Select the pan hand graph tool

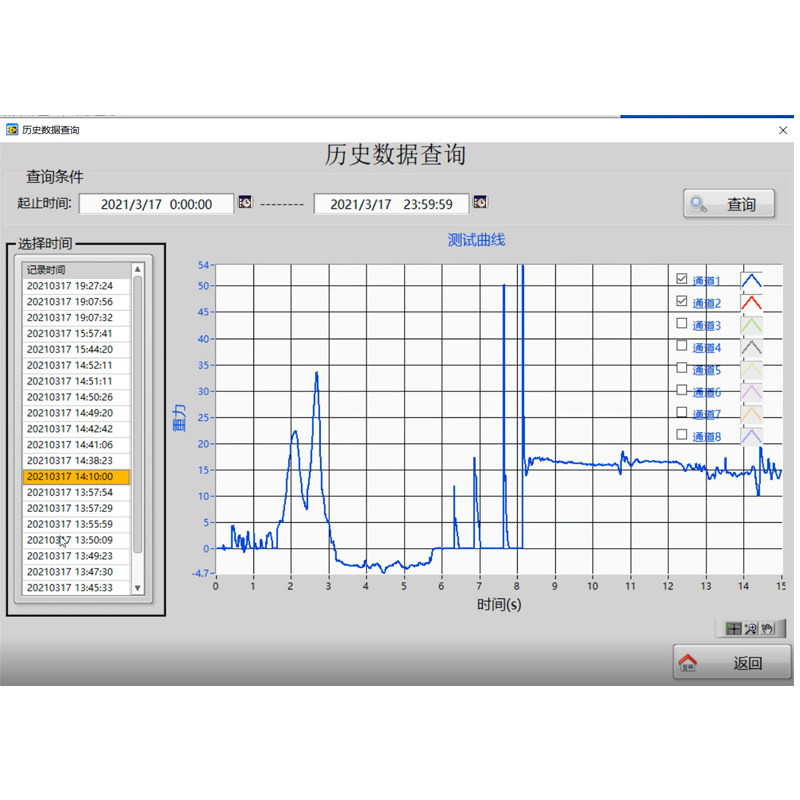tap(767, 629)
